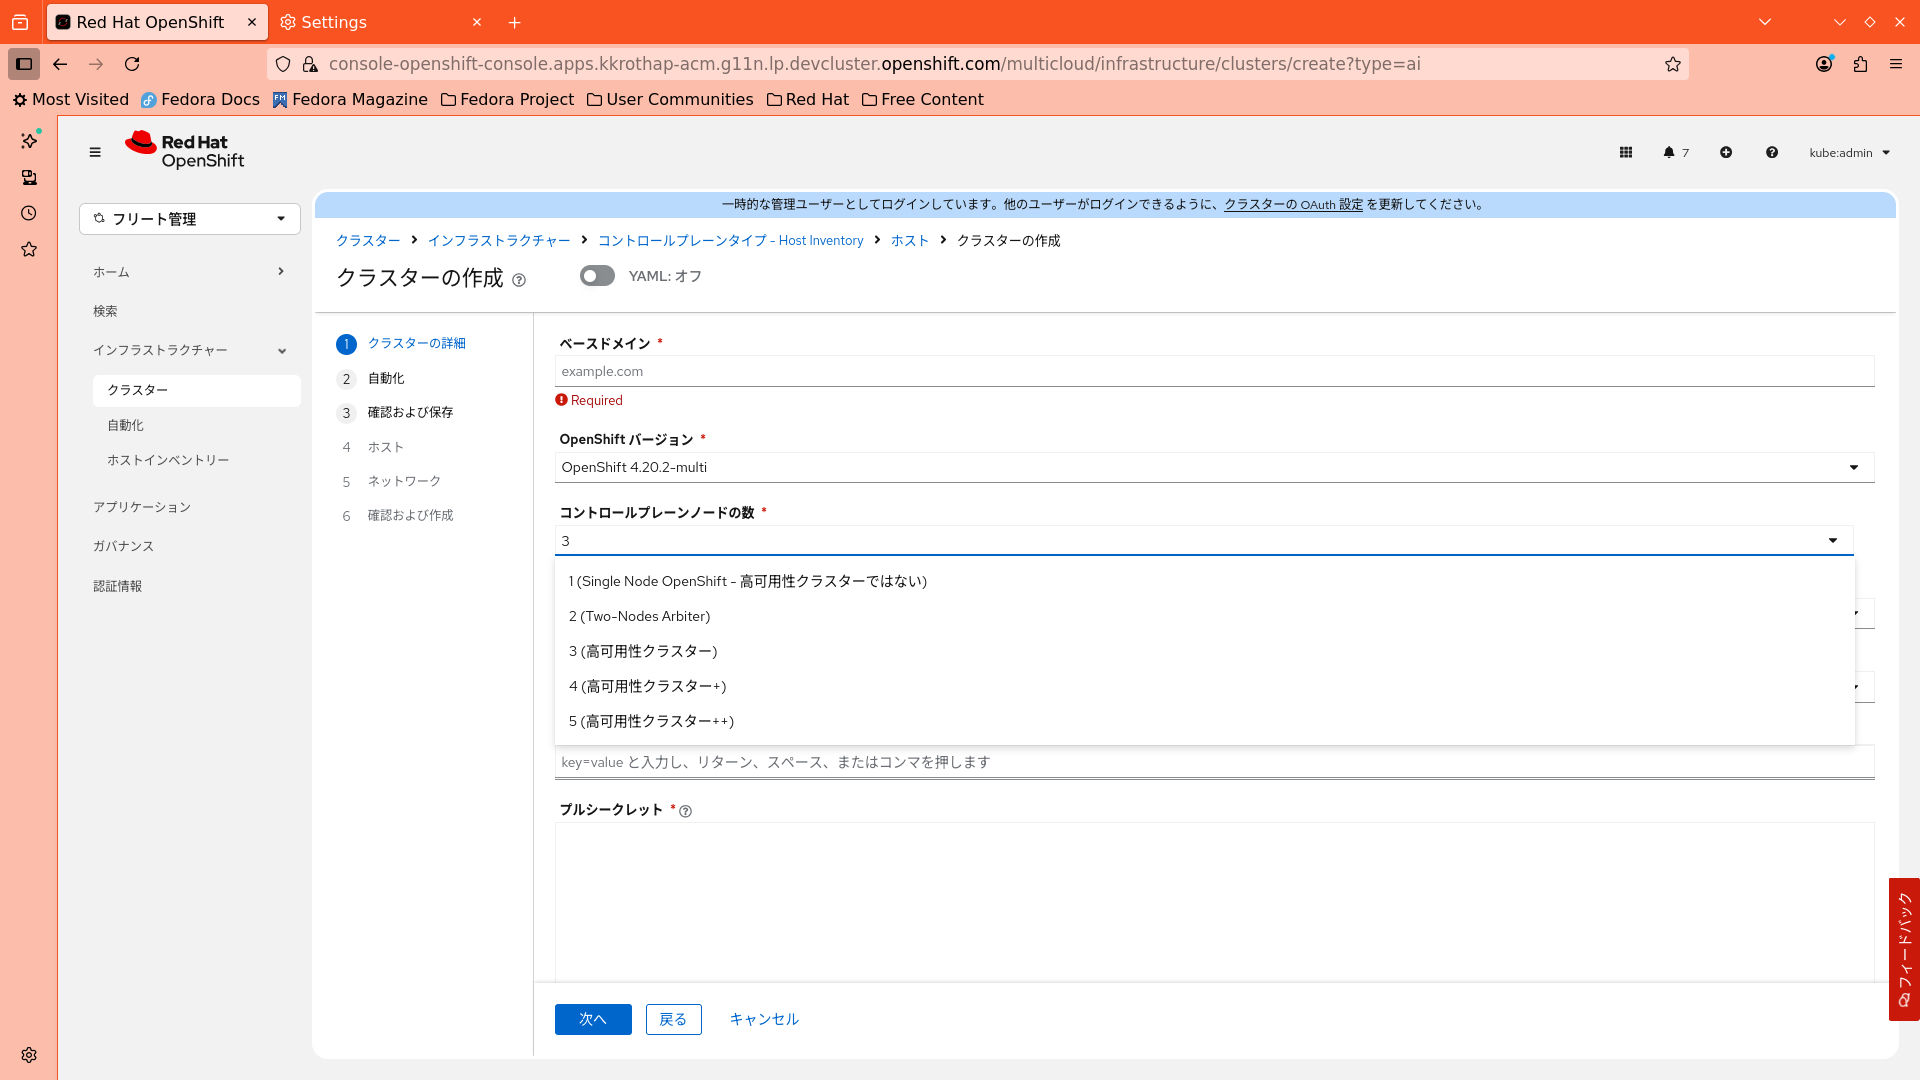Select 5 (高可用性クラスター++) option

651,721
